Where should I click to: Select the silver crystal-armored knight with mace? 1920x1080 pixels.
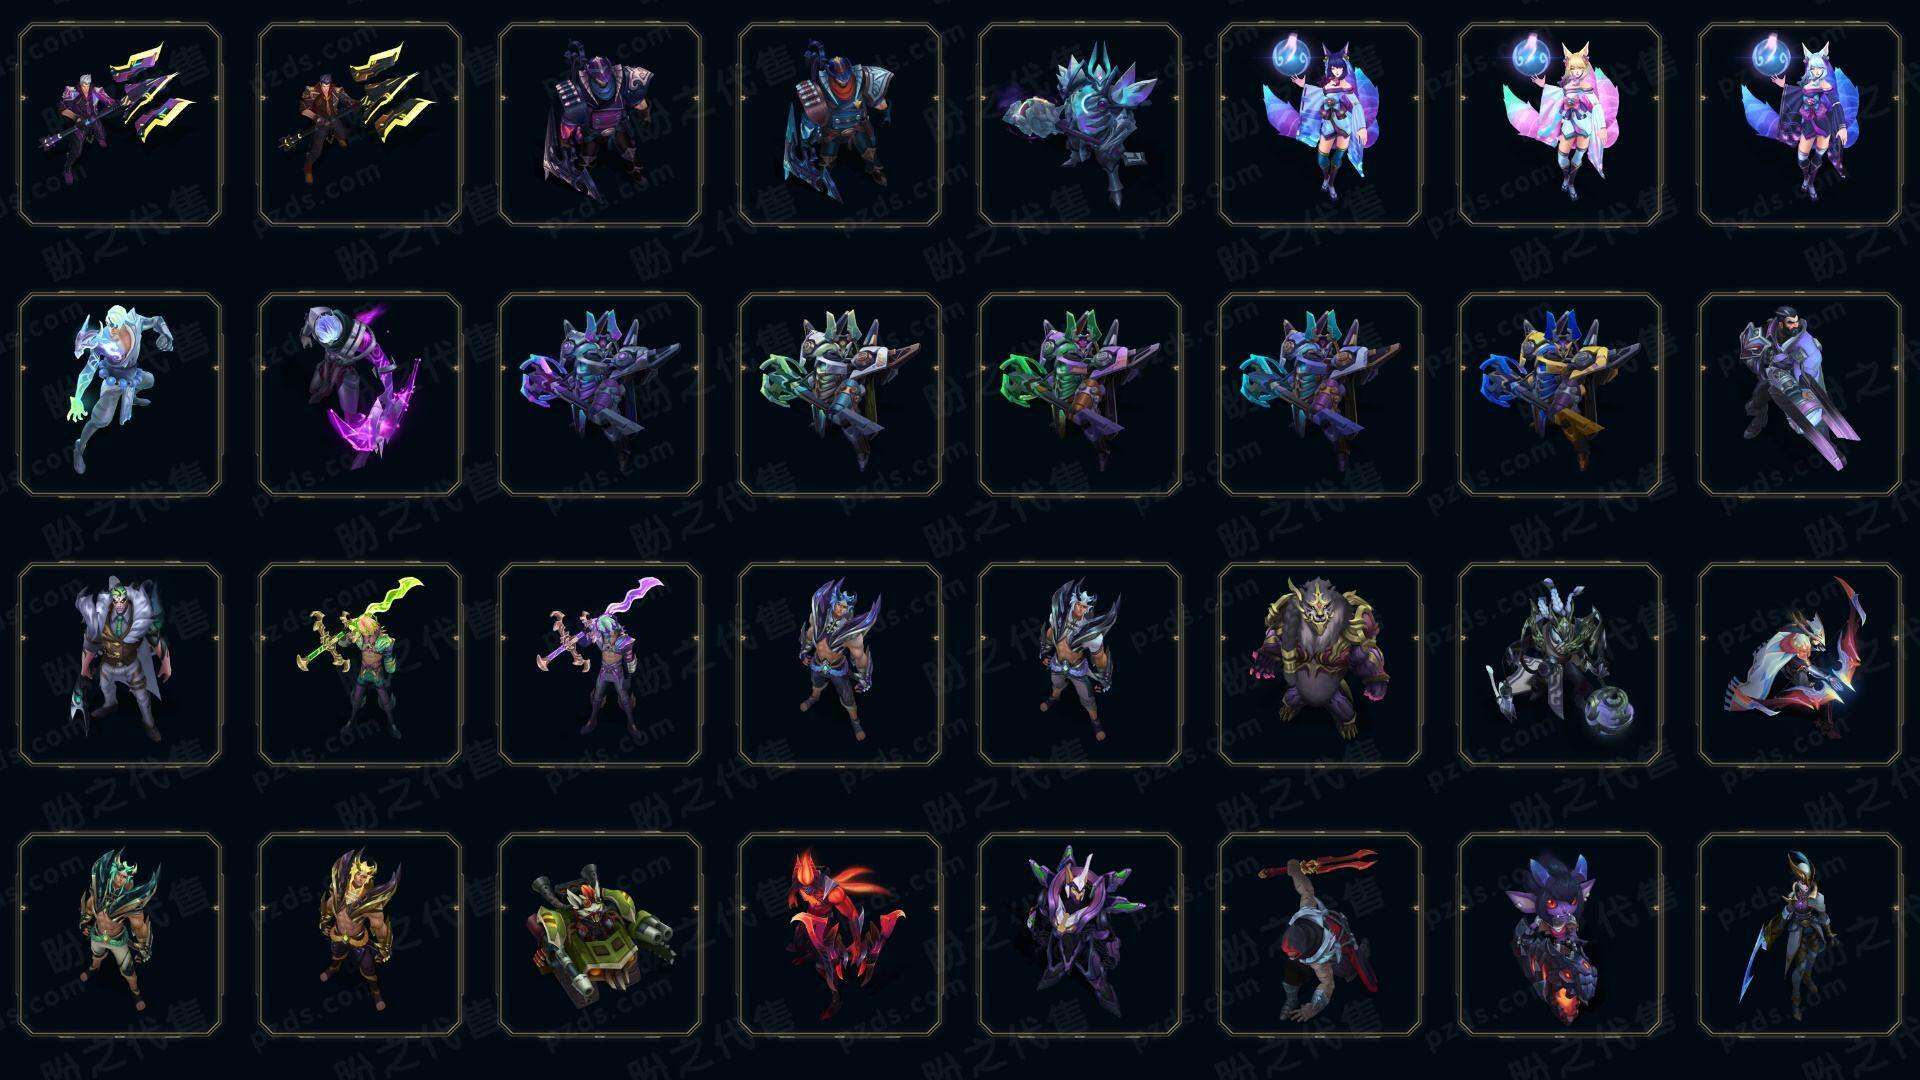(1080, 125)
